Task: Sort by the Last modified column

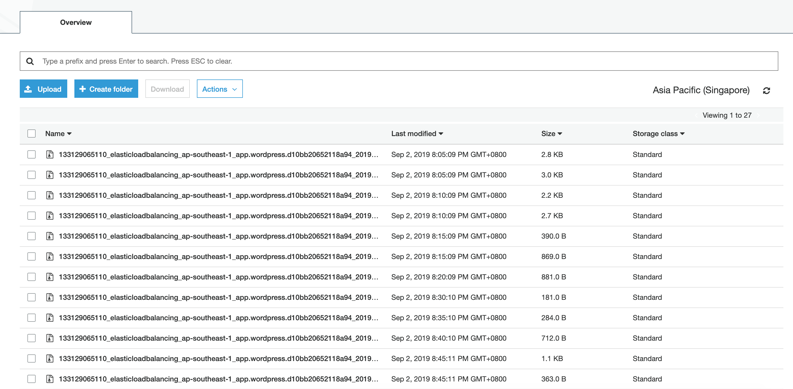Action: pyautogui.click(x=417, y=134)
